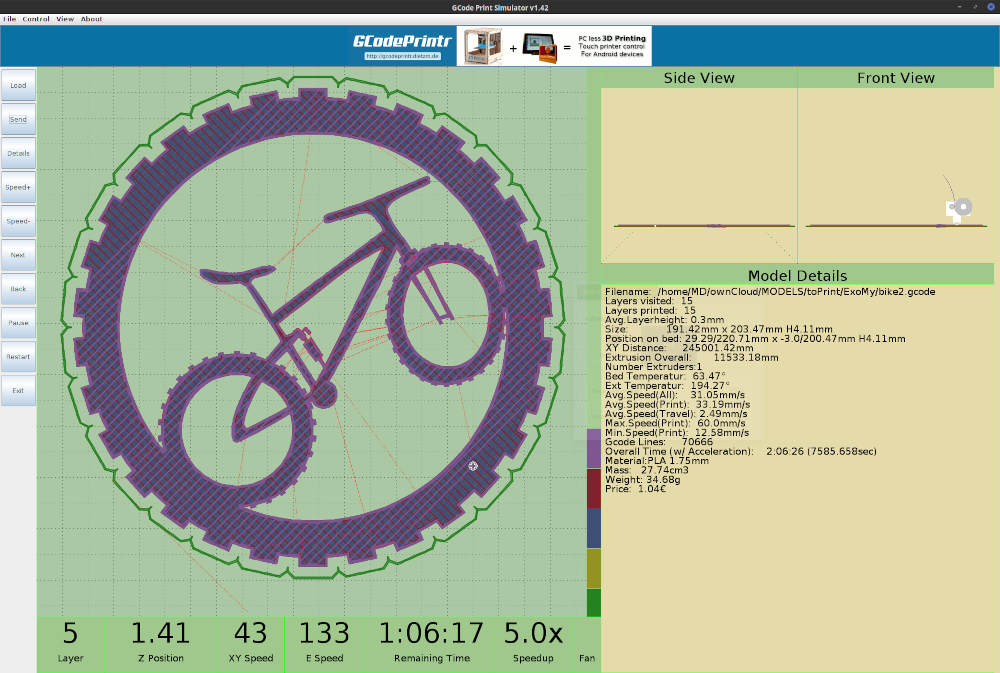Pause the print simulation
The height and width of the screenshot is (673, 1000).
tap(17, 322)
